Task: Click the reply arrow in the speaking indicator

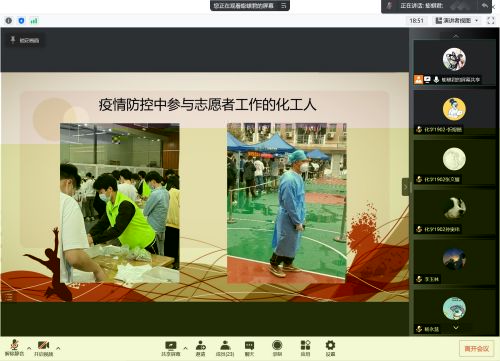Action: (484, 5)
